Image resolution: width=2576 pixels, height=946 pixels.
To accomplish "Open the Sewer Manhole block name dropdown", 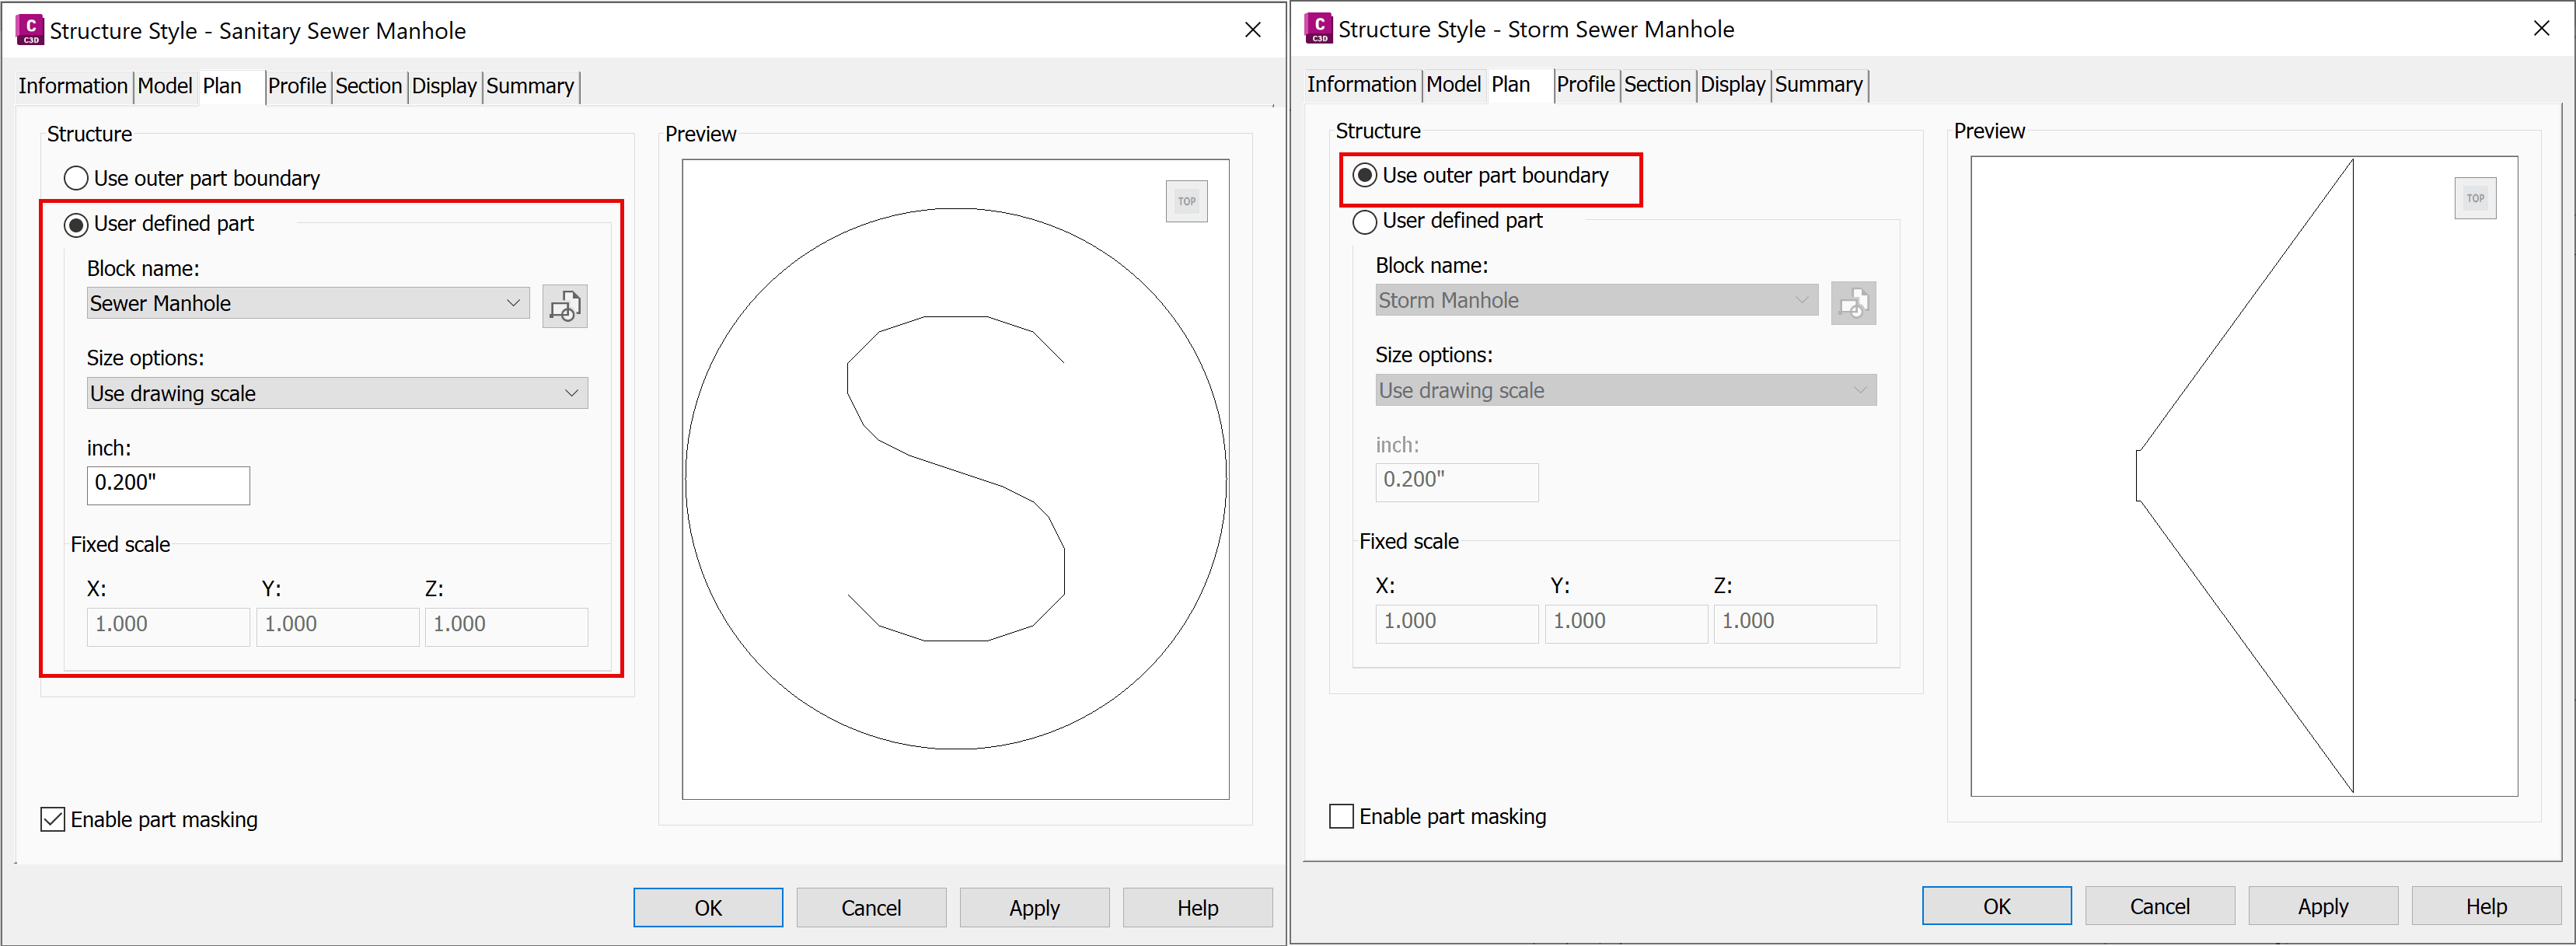I will click(x=308, y=303).
